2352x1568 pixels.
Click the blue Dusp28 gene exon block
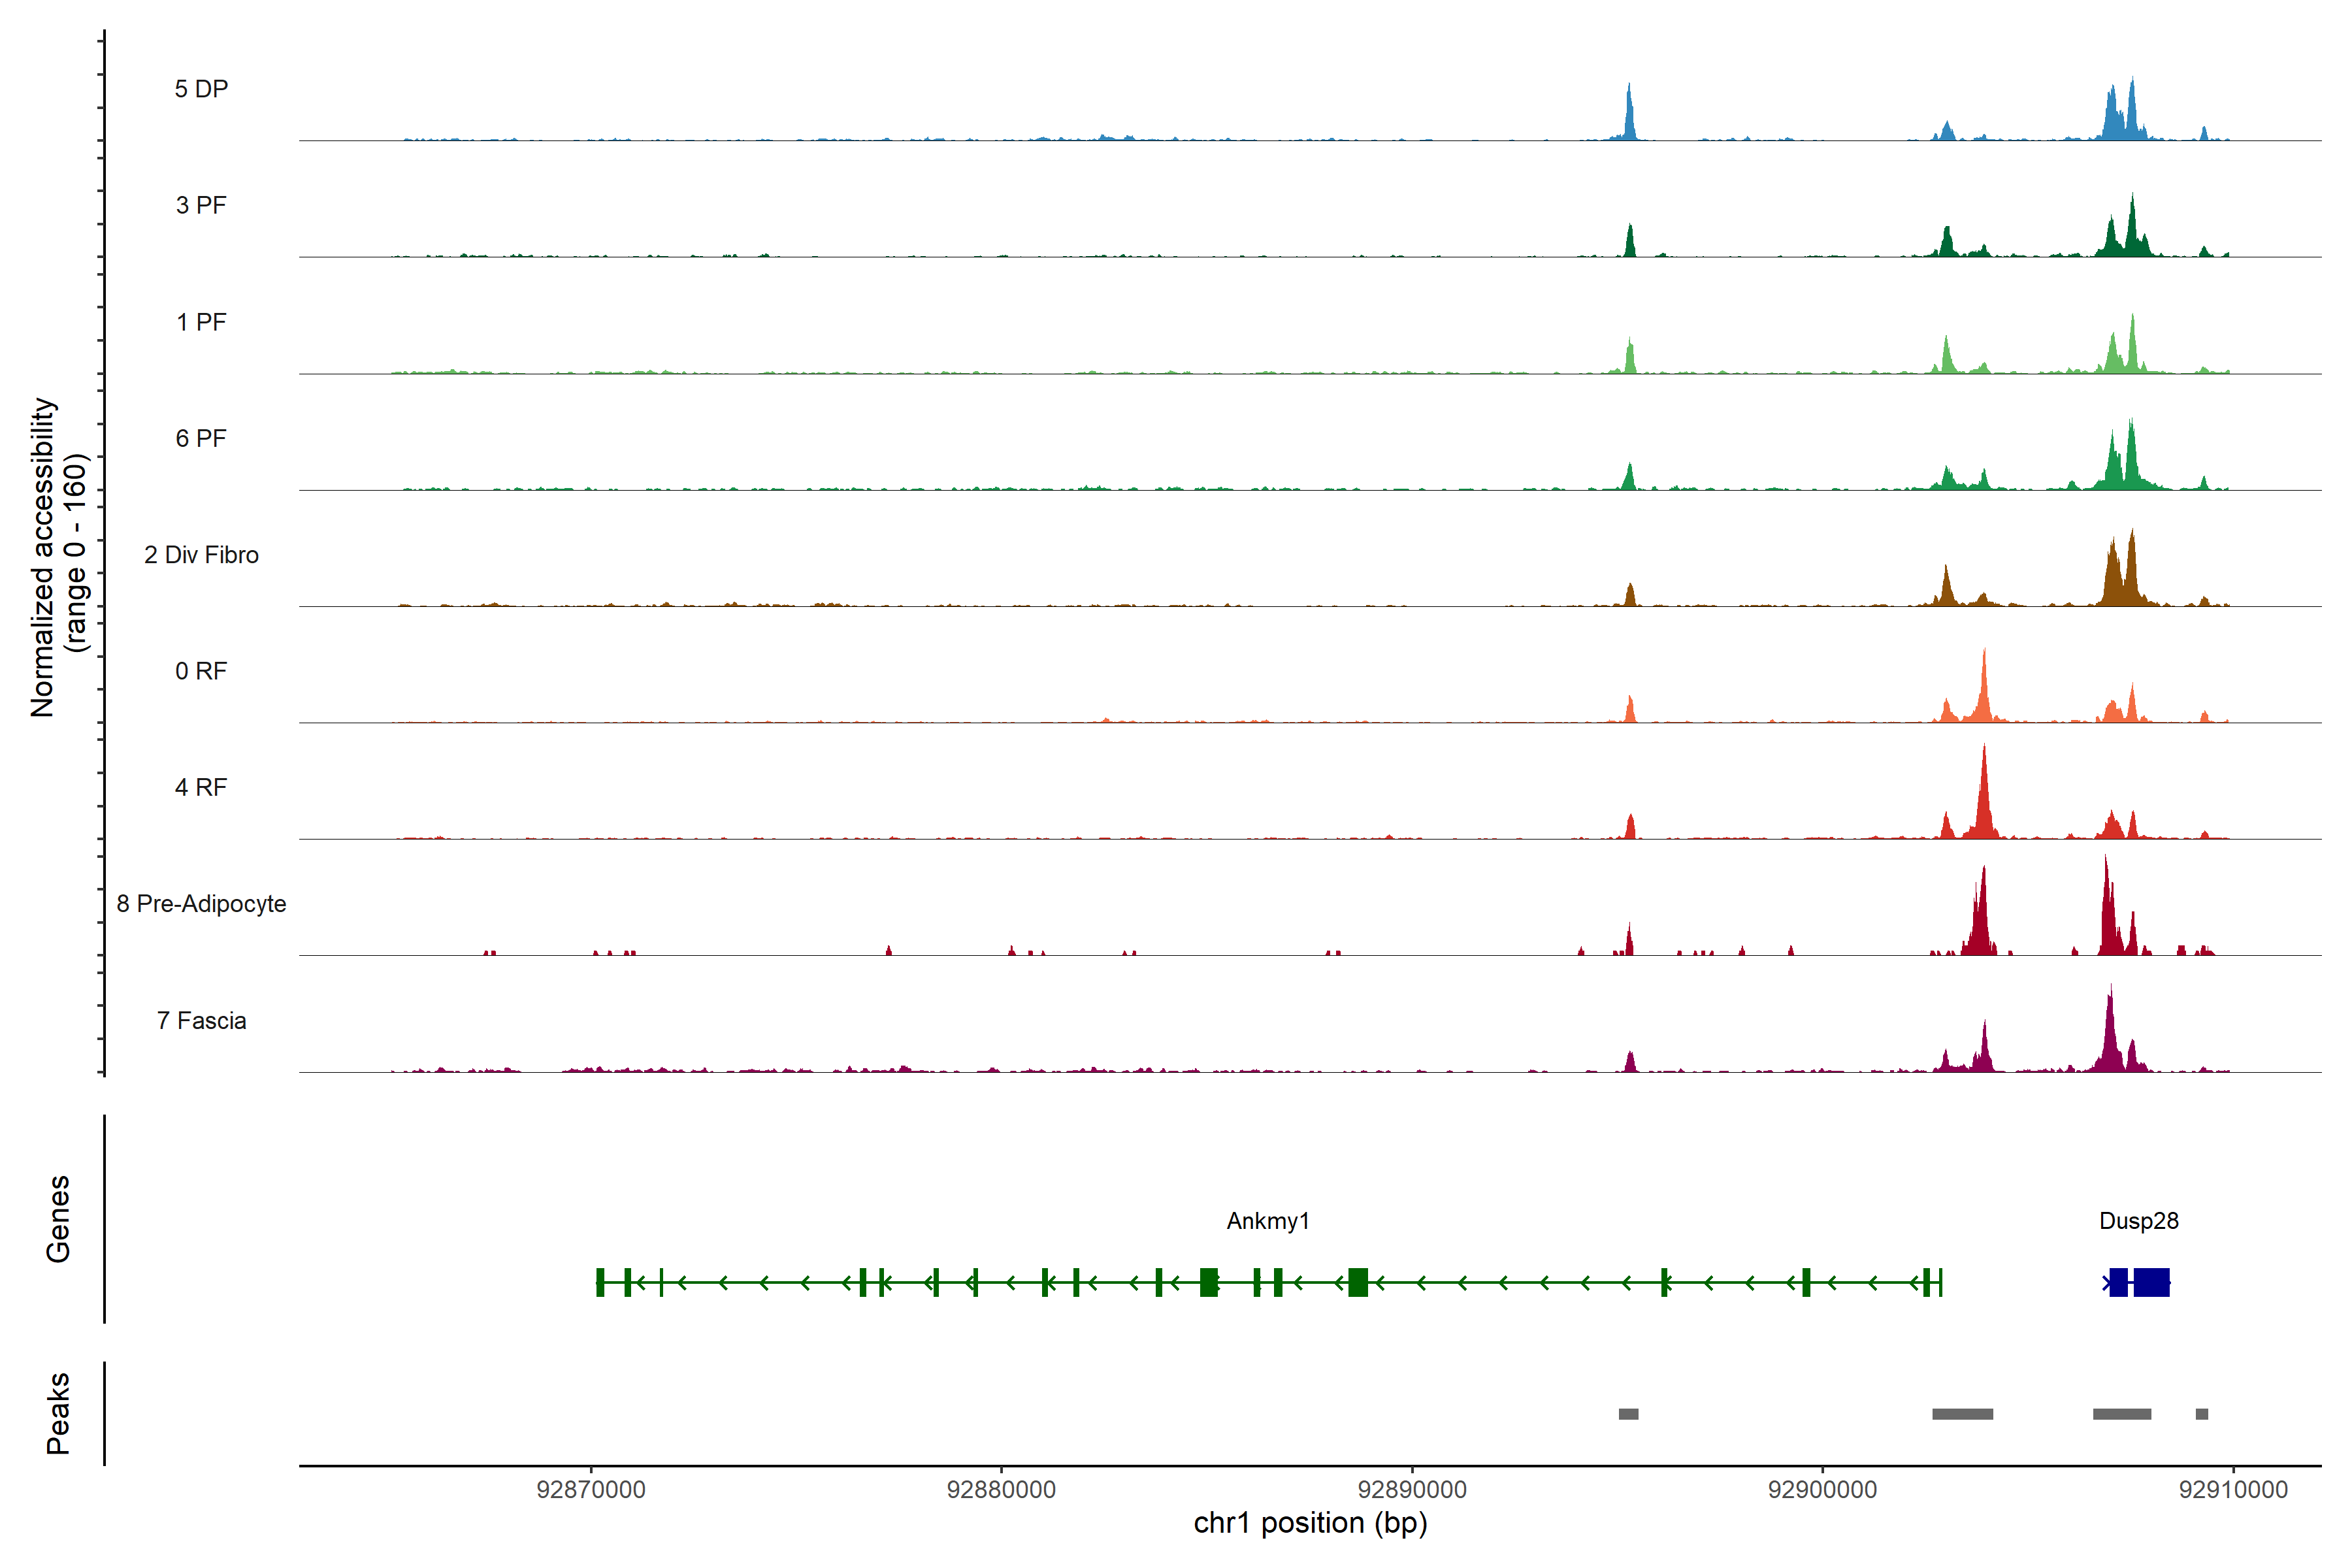click(x=2151, y=1282)
